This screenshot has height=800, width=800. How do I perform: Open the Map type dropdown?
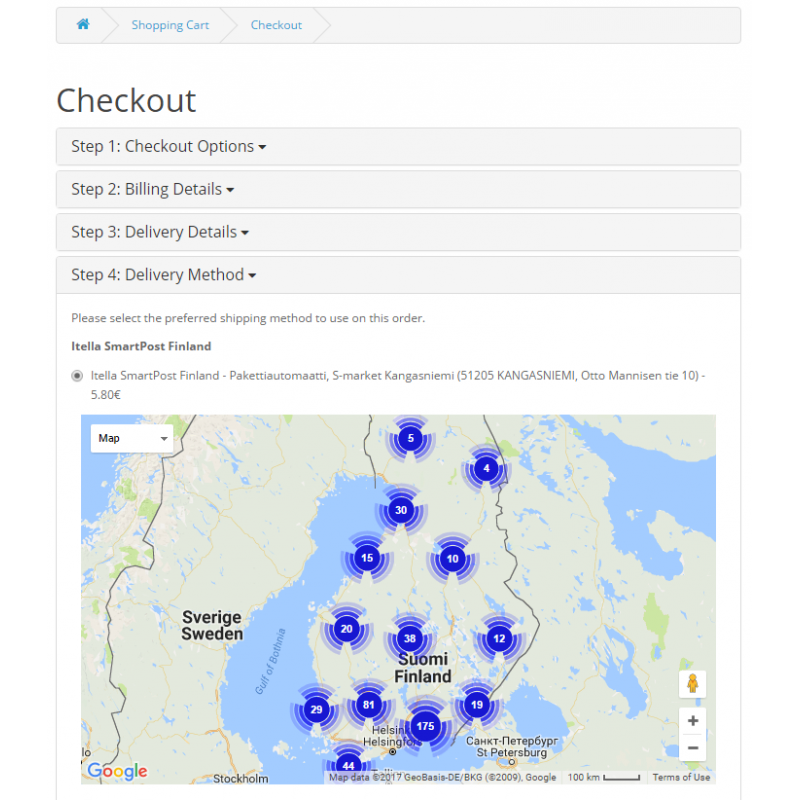point(132,438)
